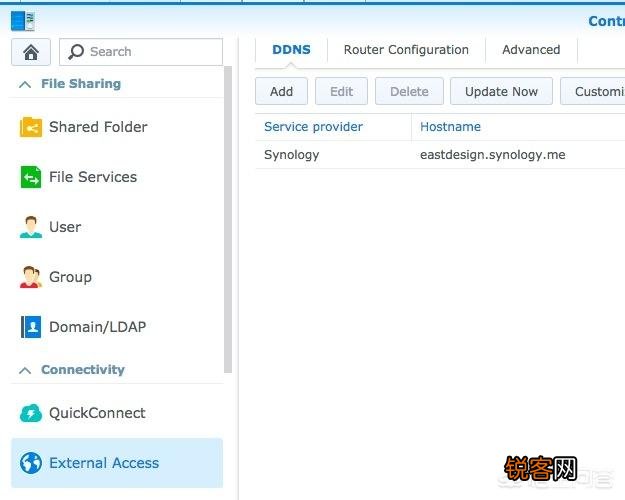Click the File Sharing heading text
Screen dimensions: 625x500
(x=81, y=84)
